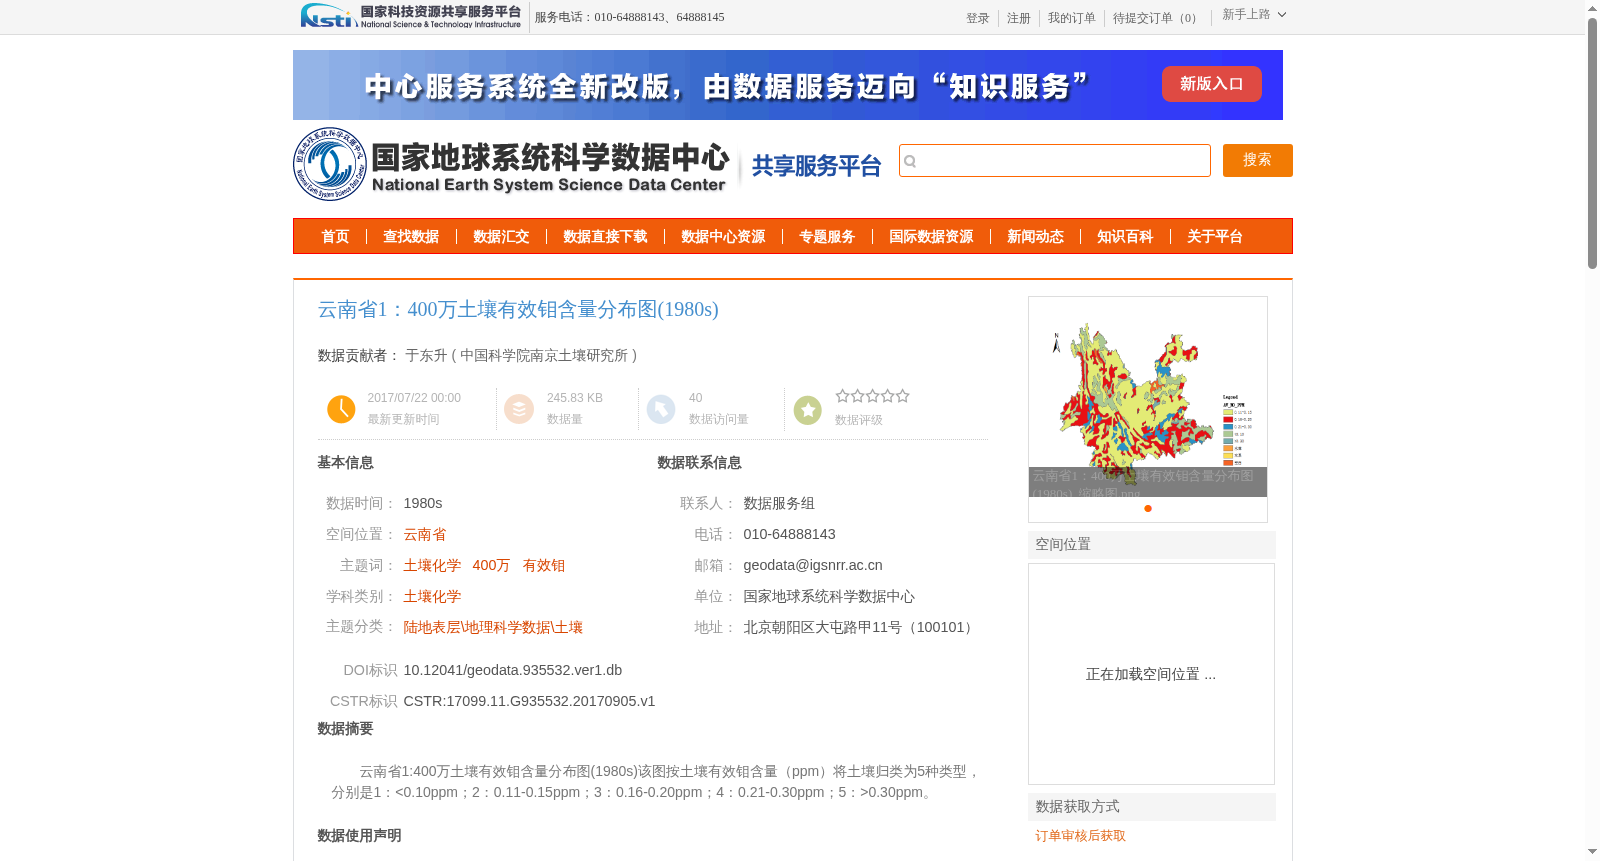Screen dimensions: 1600x861
Task: Click the 数据联系信息 heading
Action: pyautogui.click(x=699, y=462)
